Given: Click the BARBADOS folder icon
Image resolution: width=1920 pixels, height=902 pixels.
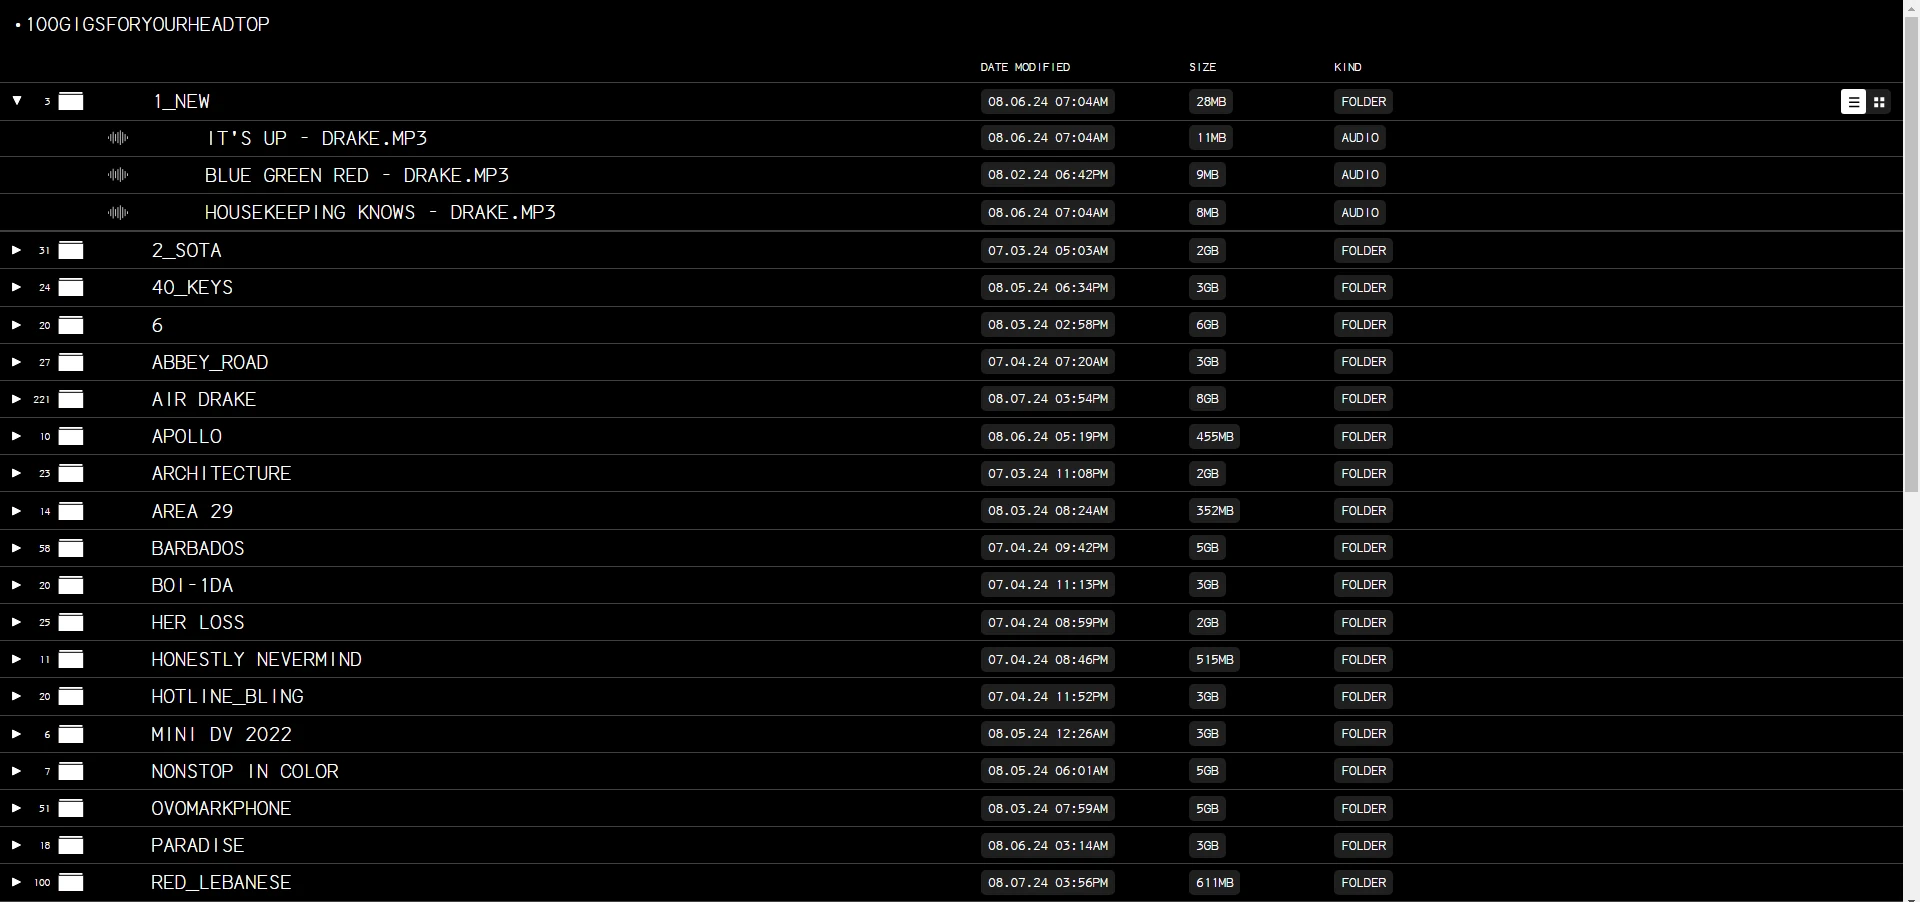Looking at the screenshot, I should point(71,548).
